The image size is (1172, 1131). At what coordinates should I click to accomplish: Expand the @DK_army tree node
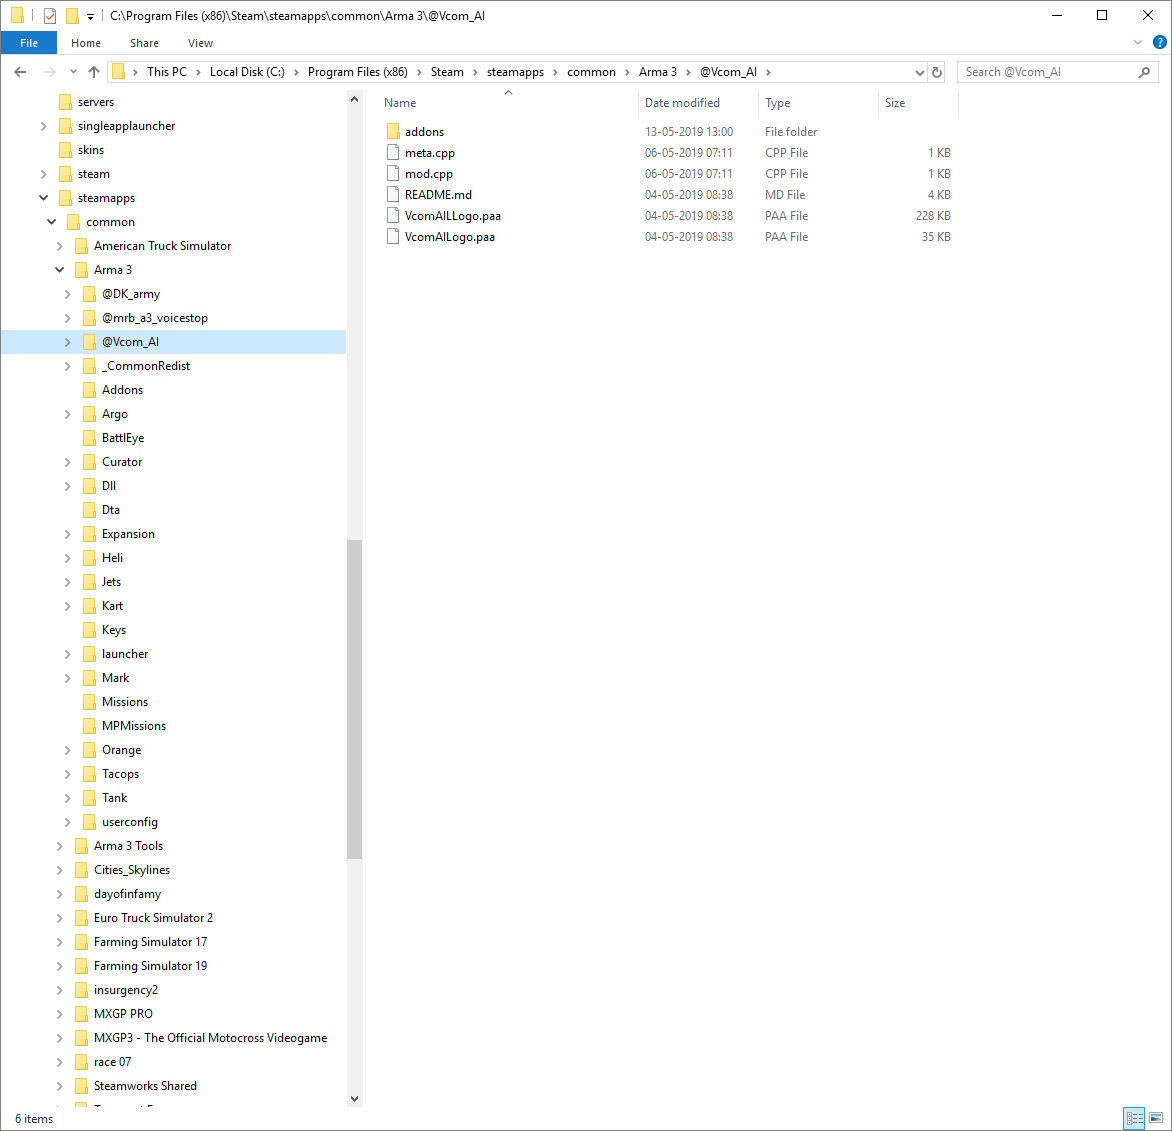68,294
